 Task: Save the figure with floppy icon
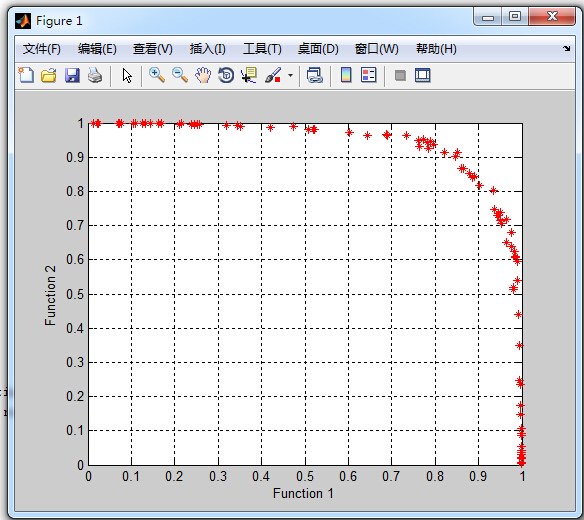coord(72,75)
